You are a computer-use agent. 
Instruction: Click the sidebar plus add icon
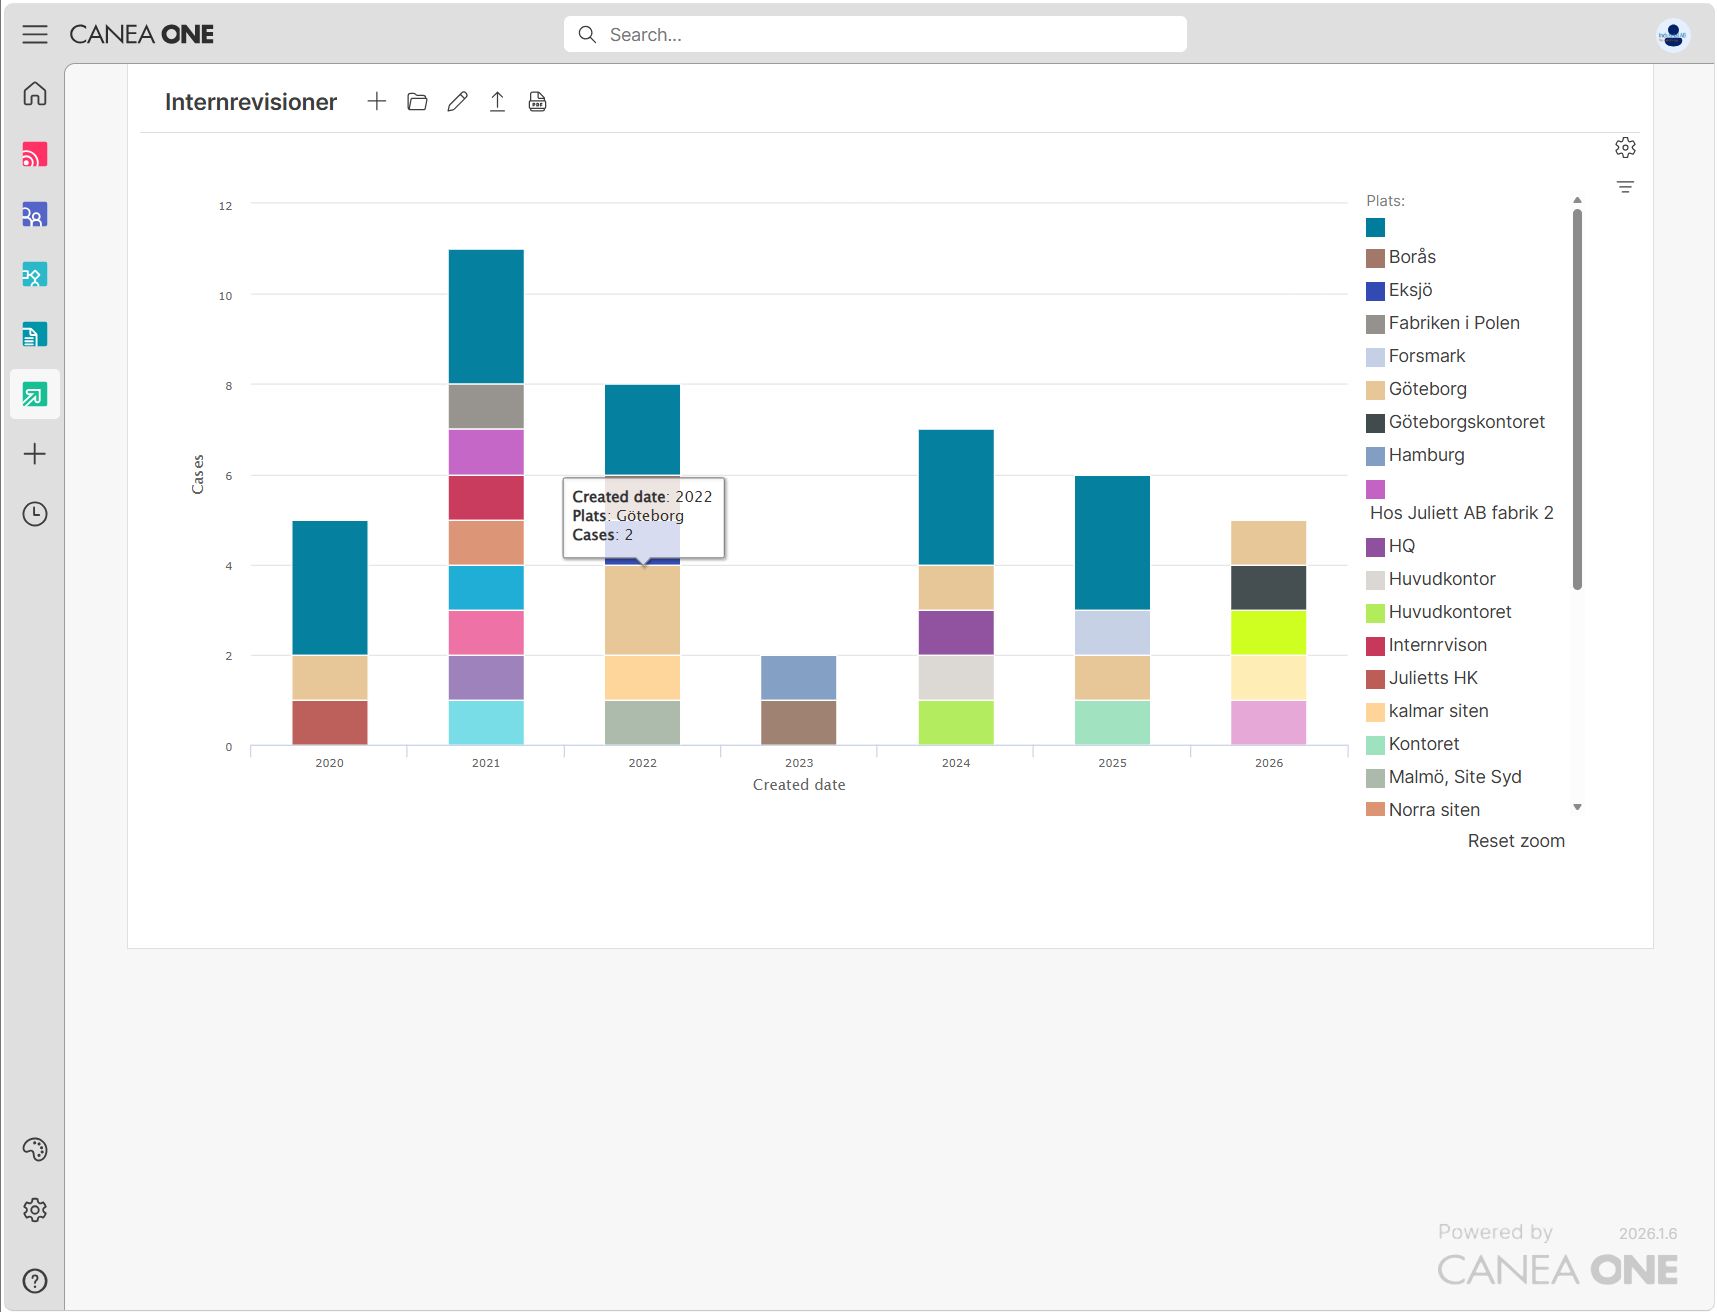35,454
